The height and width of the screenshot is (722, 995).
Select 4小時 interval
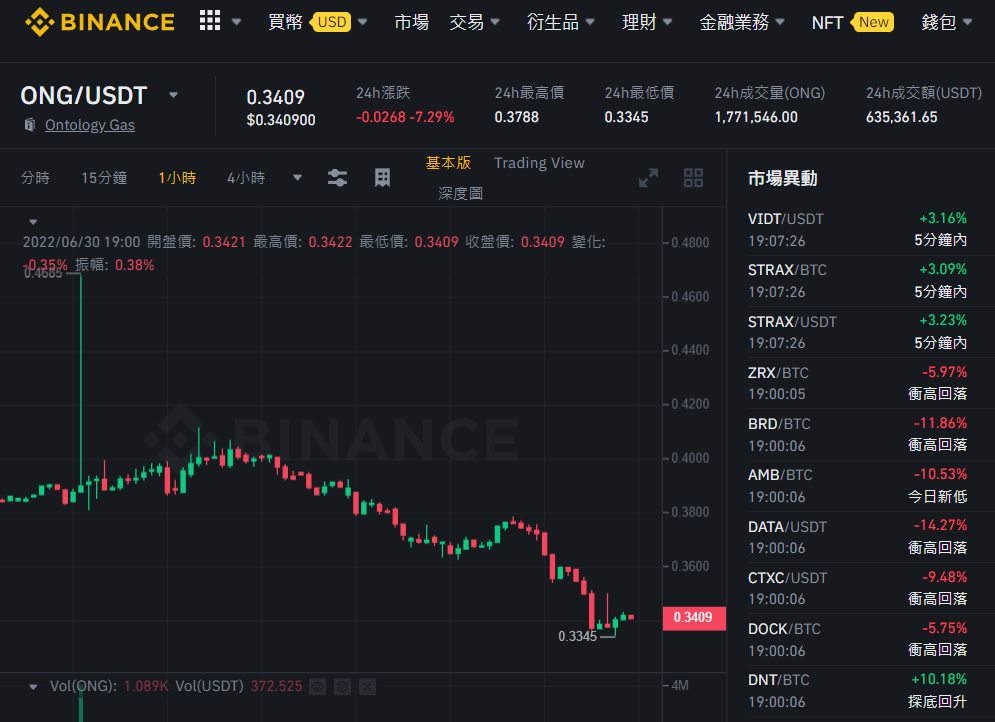pyautogui.click(x=246, y=178)
